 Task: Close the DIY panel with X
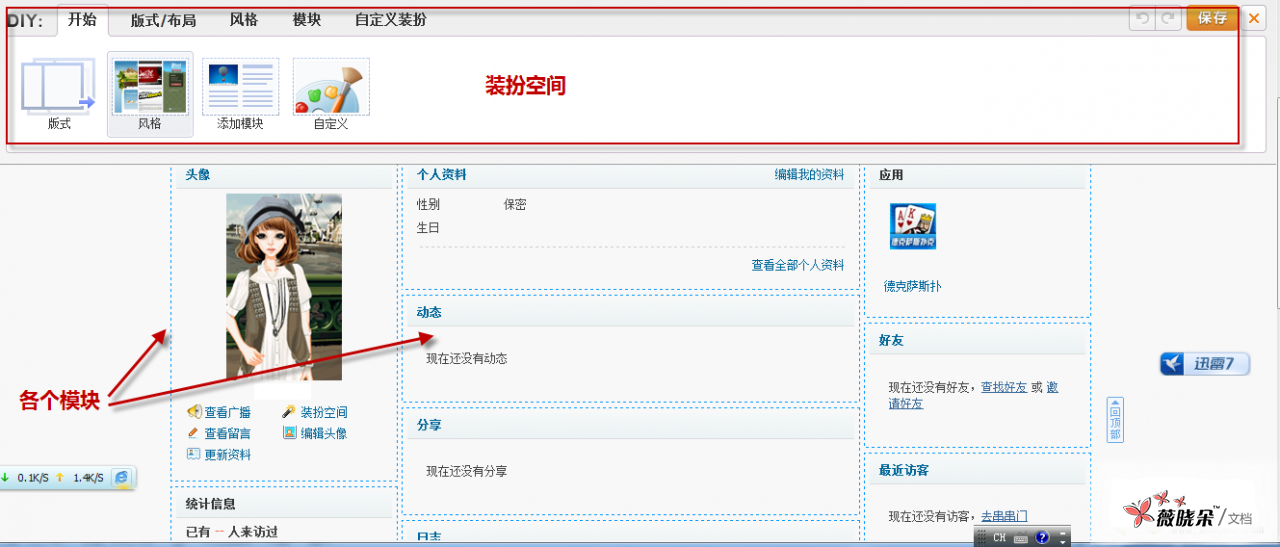click(1254, 18)
